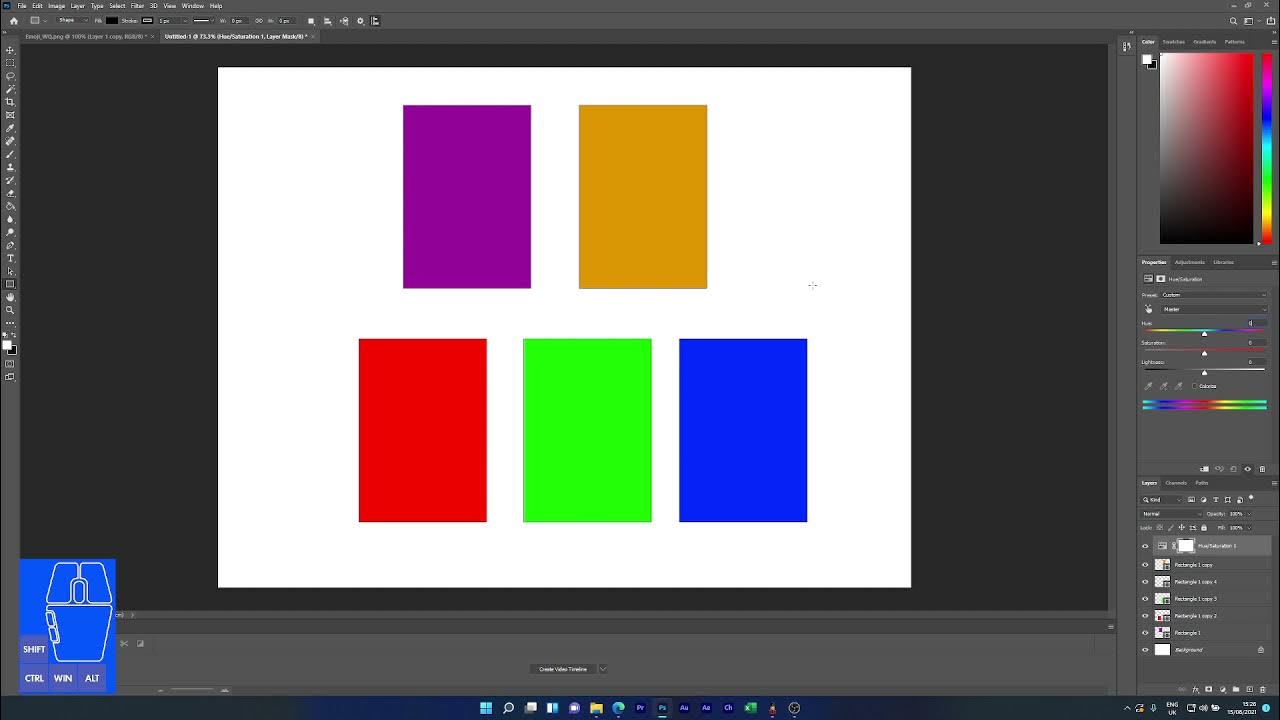Open the layer Fill dropdown arrow

(1250, 528)
